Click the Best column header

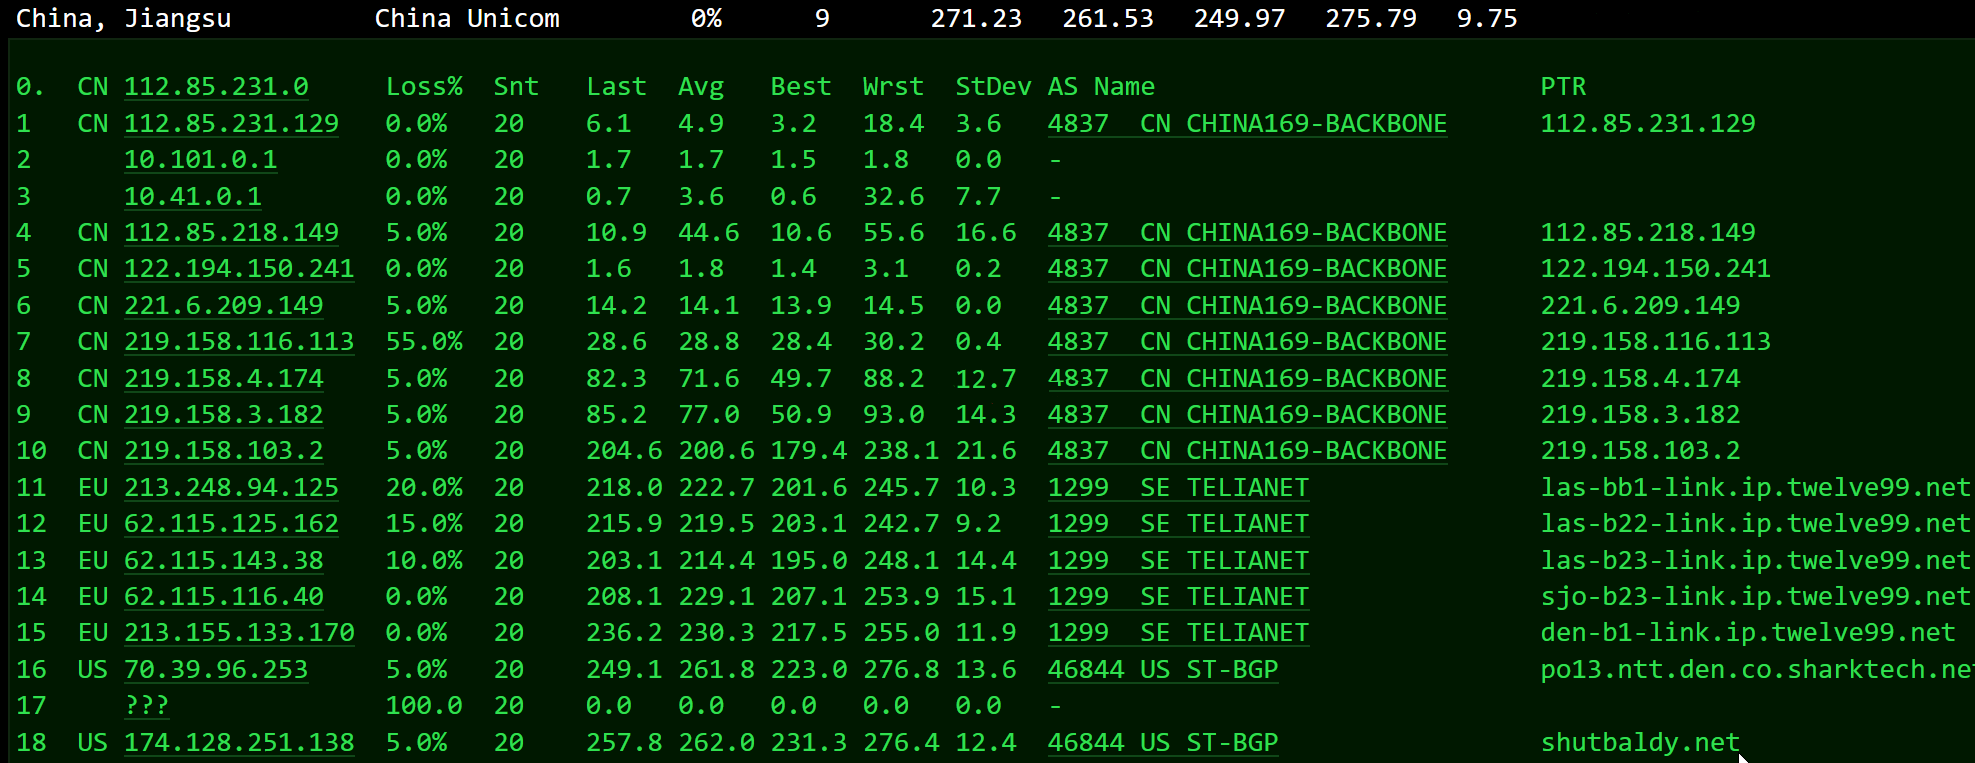801,87
